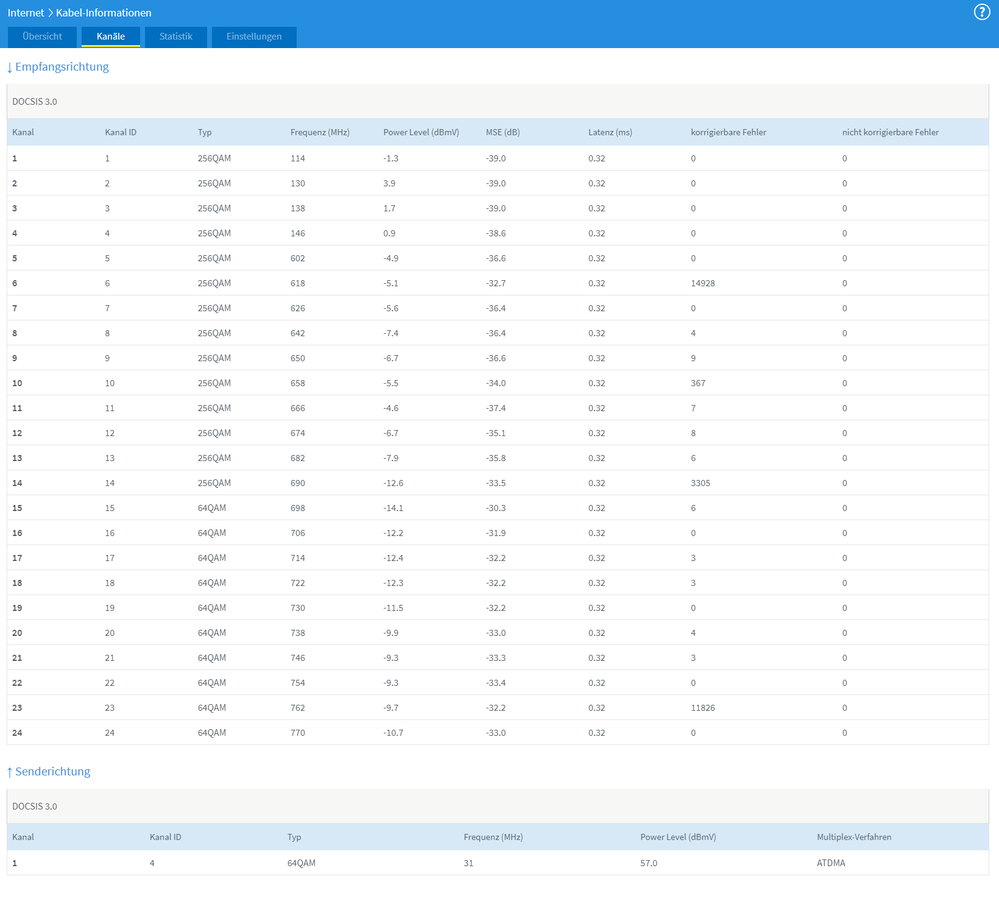Select the correctable error value 14928

click(703, 283)
